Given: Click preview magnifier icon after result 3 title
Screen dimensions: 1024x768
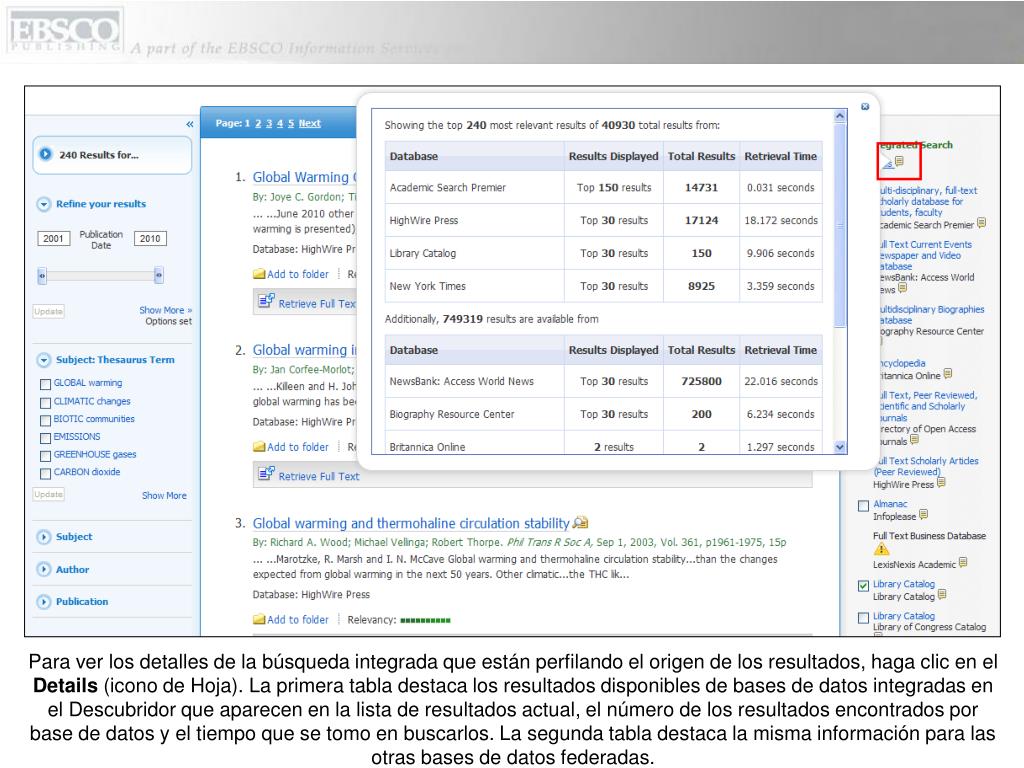Looking at the screenshot, I should point(581,522).
